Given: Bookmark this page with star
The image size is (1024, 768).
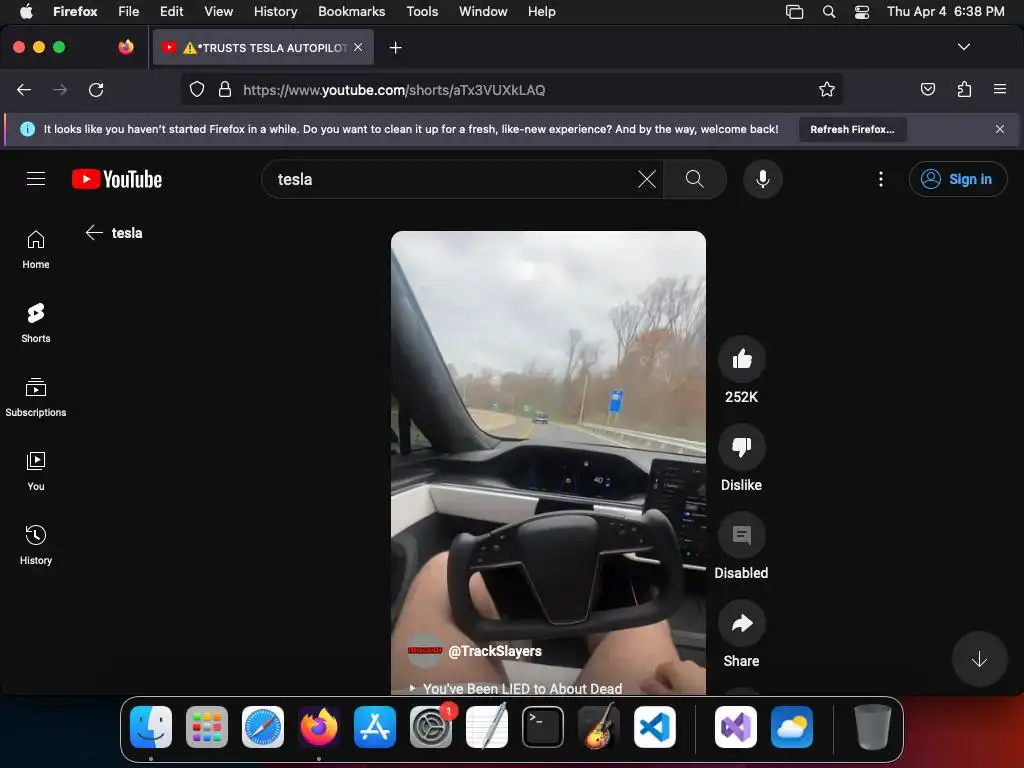Looking at the screenshot, I should pos(827,89).
